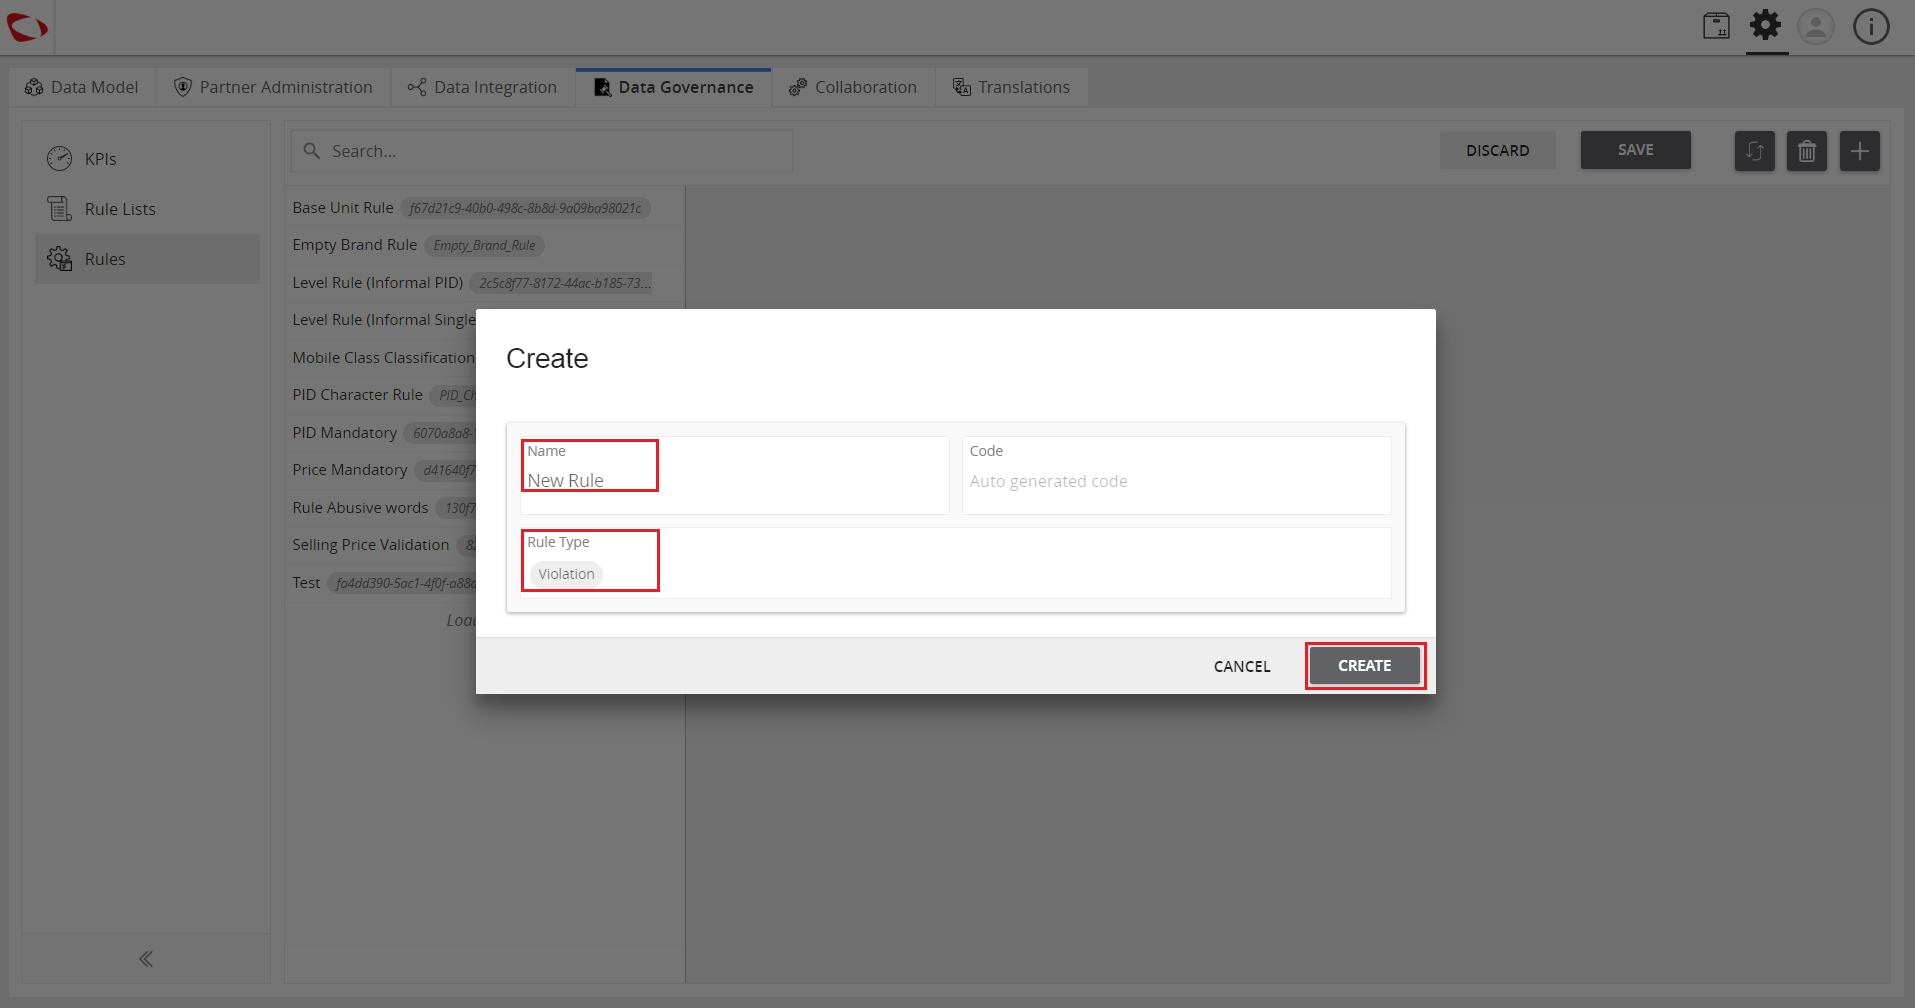This screenshot has width=1915, height=1008.
Task: Switch to the Data Governance tab
Action: pyautogui.click(x=674, y=87)
